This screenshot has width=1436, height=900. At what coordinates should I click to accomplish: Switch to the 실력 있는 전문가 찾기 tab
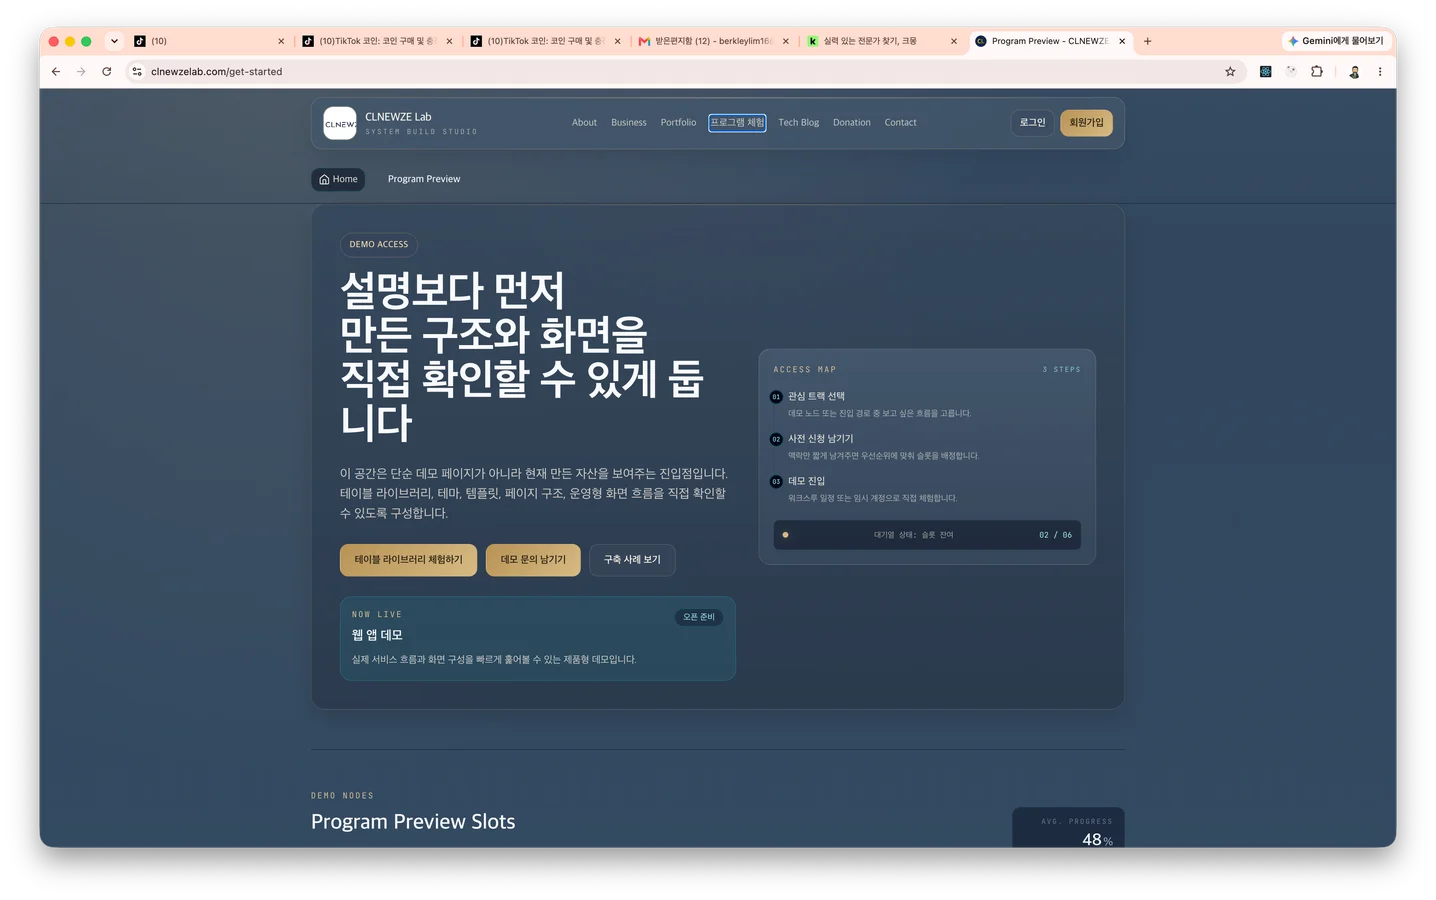[882, 41]
